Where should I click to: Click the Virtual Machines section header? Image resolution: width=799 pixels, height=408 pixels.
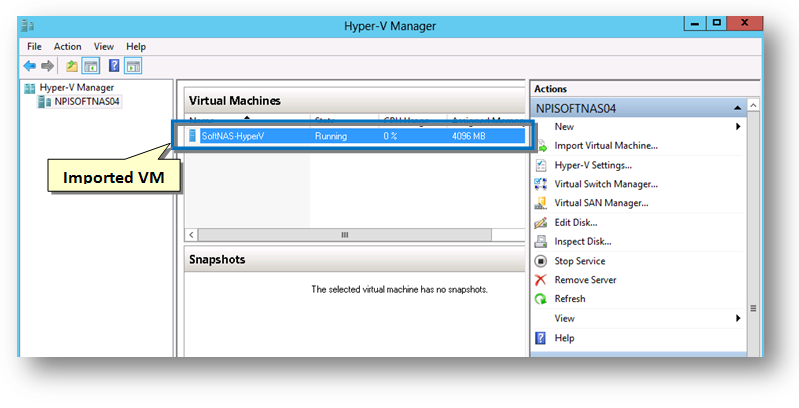355,101
